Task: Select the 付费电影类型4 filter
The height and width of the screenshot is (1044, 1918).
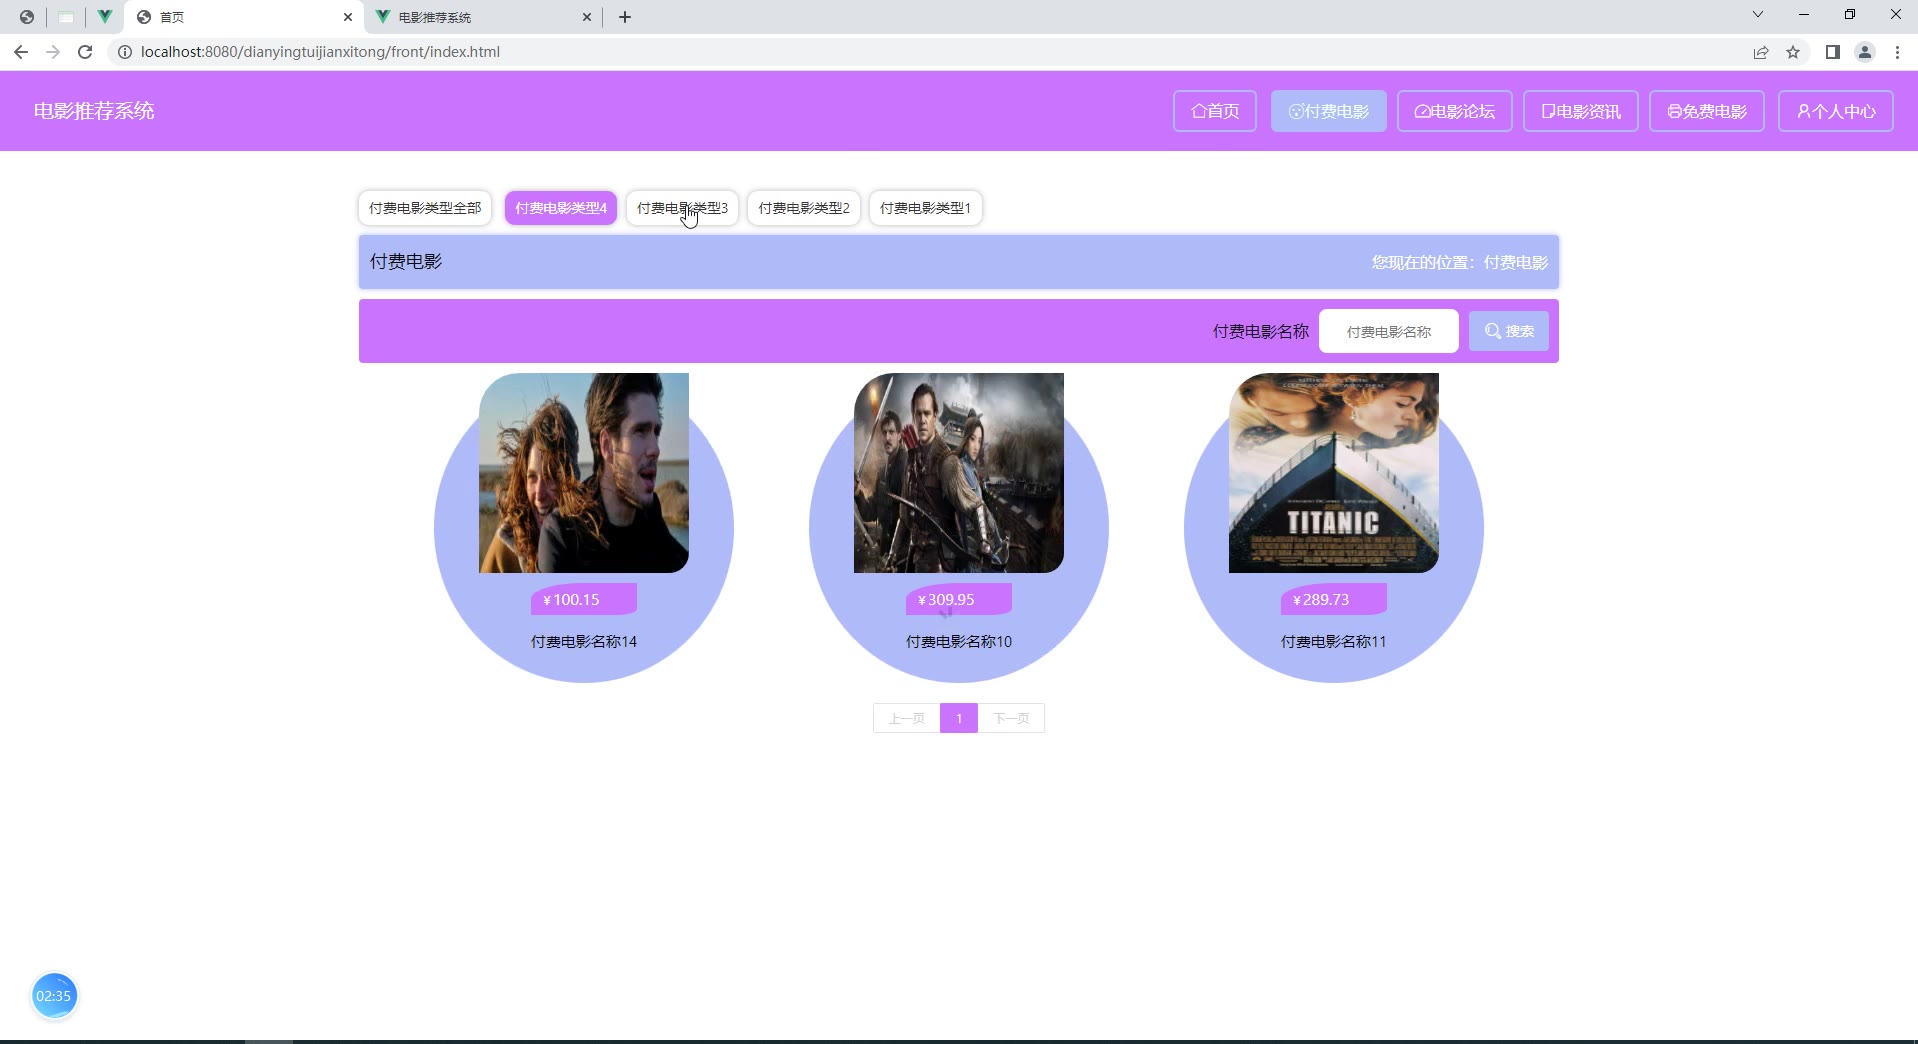Action: pos(561,208)
